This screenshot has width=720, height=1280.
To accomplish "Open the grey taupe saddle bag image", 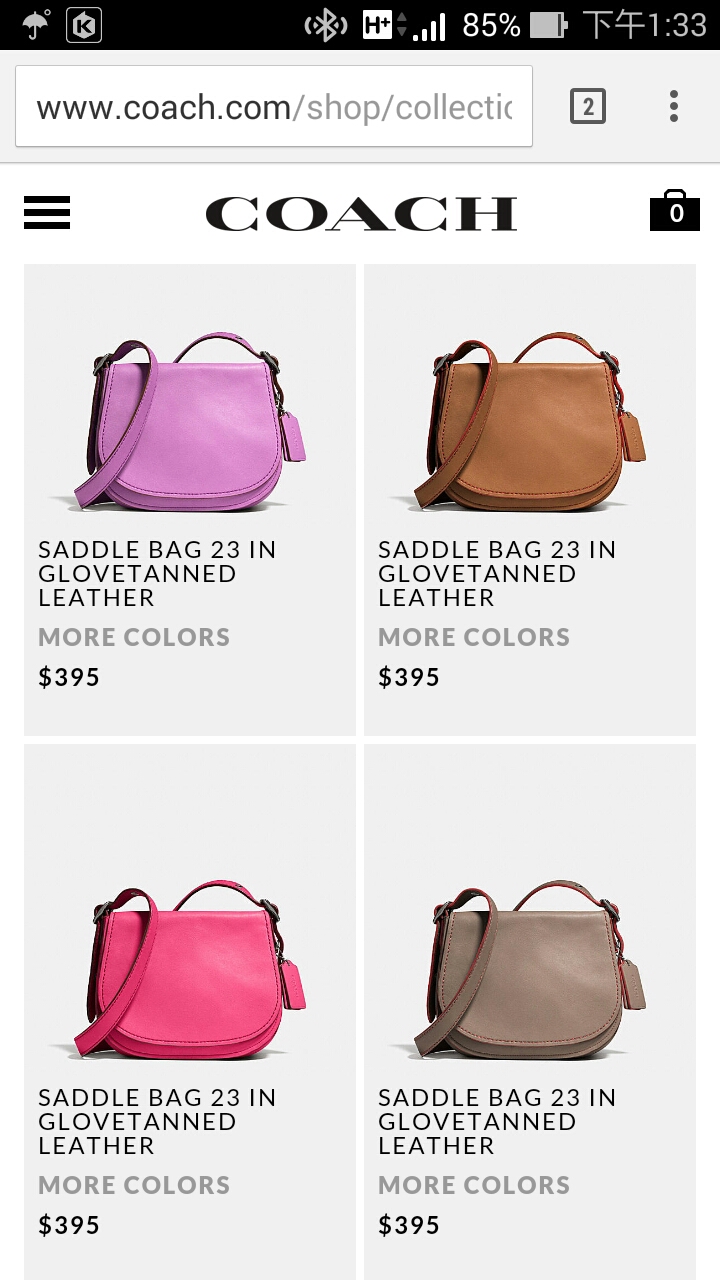I will [x=530, y=970].
